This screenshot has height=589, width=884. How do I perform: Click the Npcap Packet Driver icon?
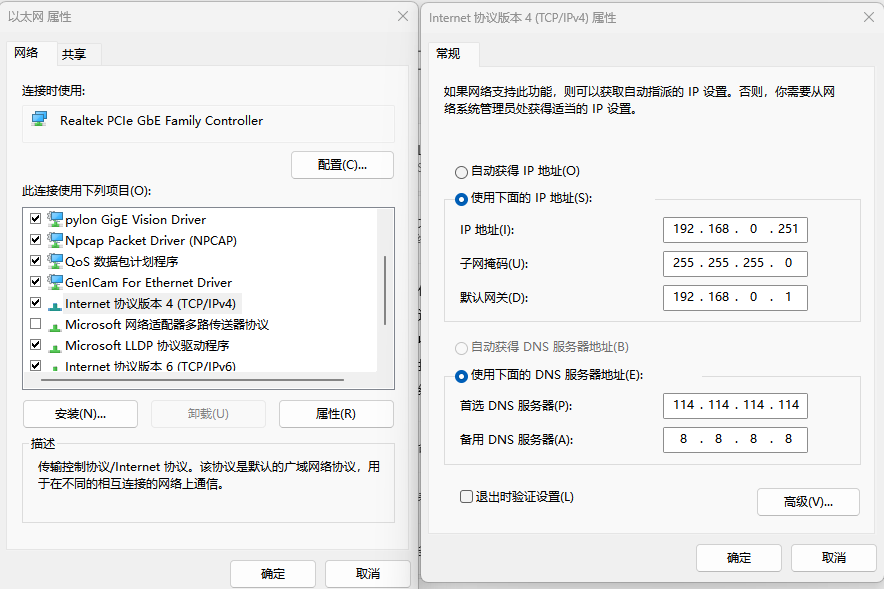pos(55,240)
